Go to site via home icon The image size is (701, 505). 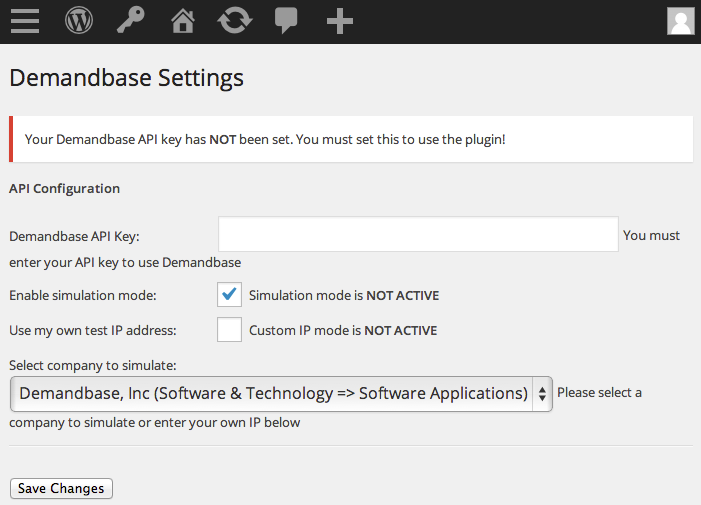(183, 21)
